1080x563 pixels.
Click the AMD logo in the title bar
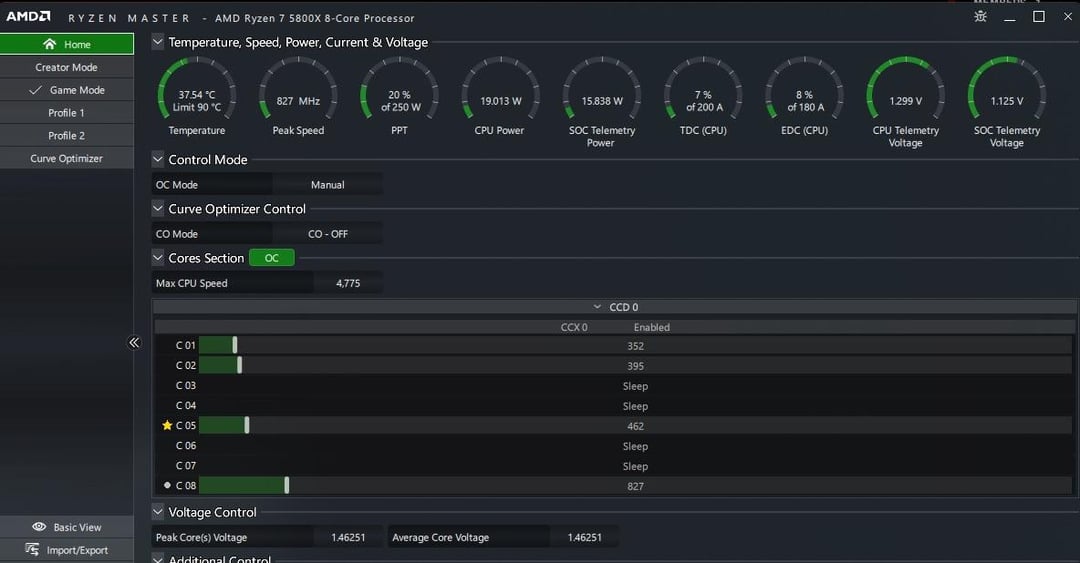[28, 17]
